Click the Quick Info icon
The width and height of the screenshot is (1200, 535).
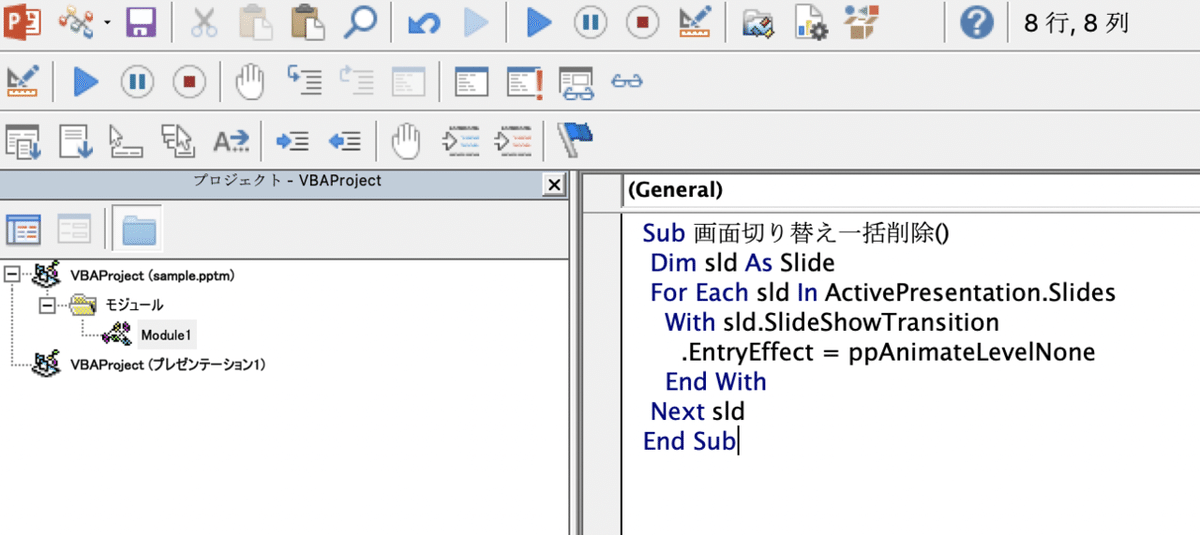126,142
